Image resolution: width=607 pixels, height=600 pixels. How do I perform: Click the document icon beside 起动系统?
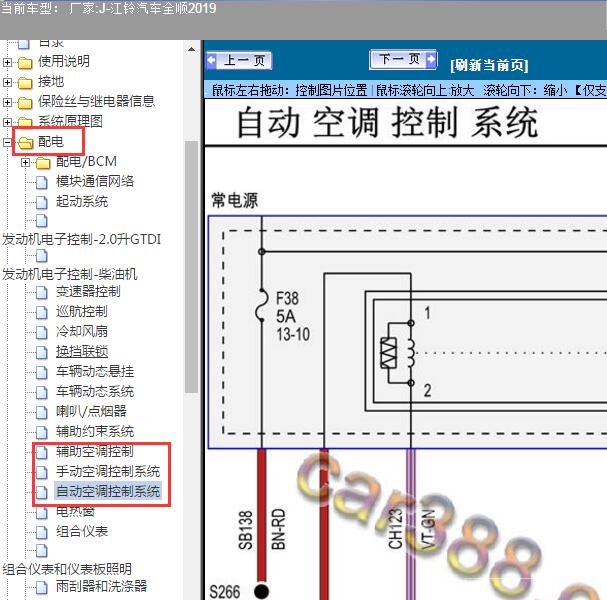click(41, 202)
